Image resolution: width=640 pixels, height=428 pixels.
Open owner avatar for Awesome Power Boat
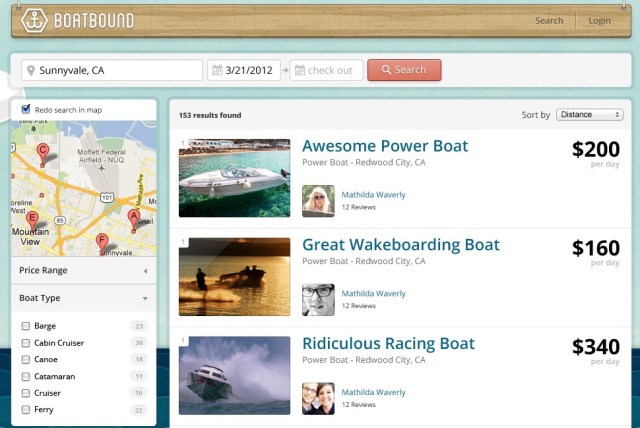(x=318, y=201)
